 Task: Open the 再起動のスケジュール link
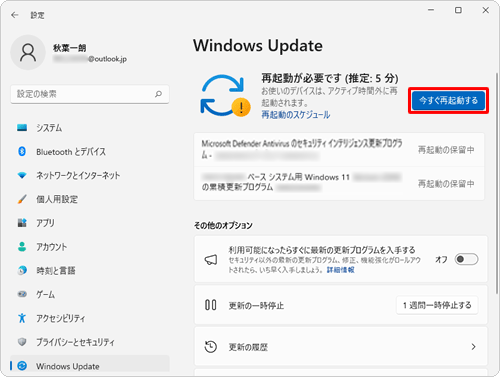click(x=296, y=115)
